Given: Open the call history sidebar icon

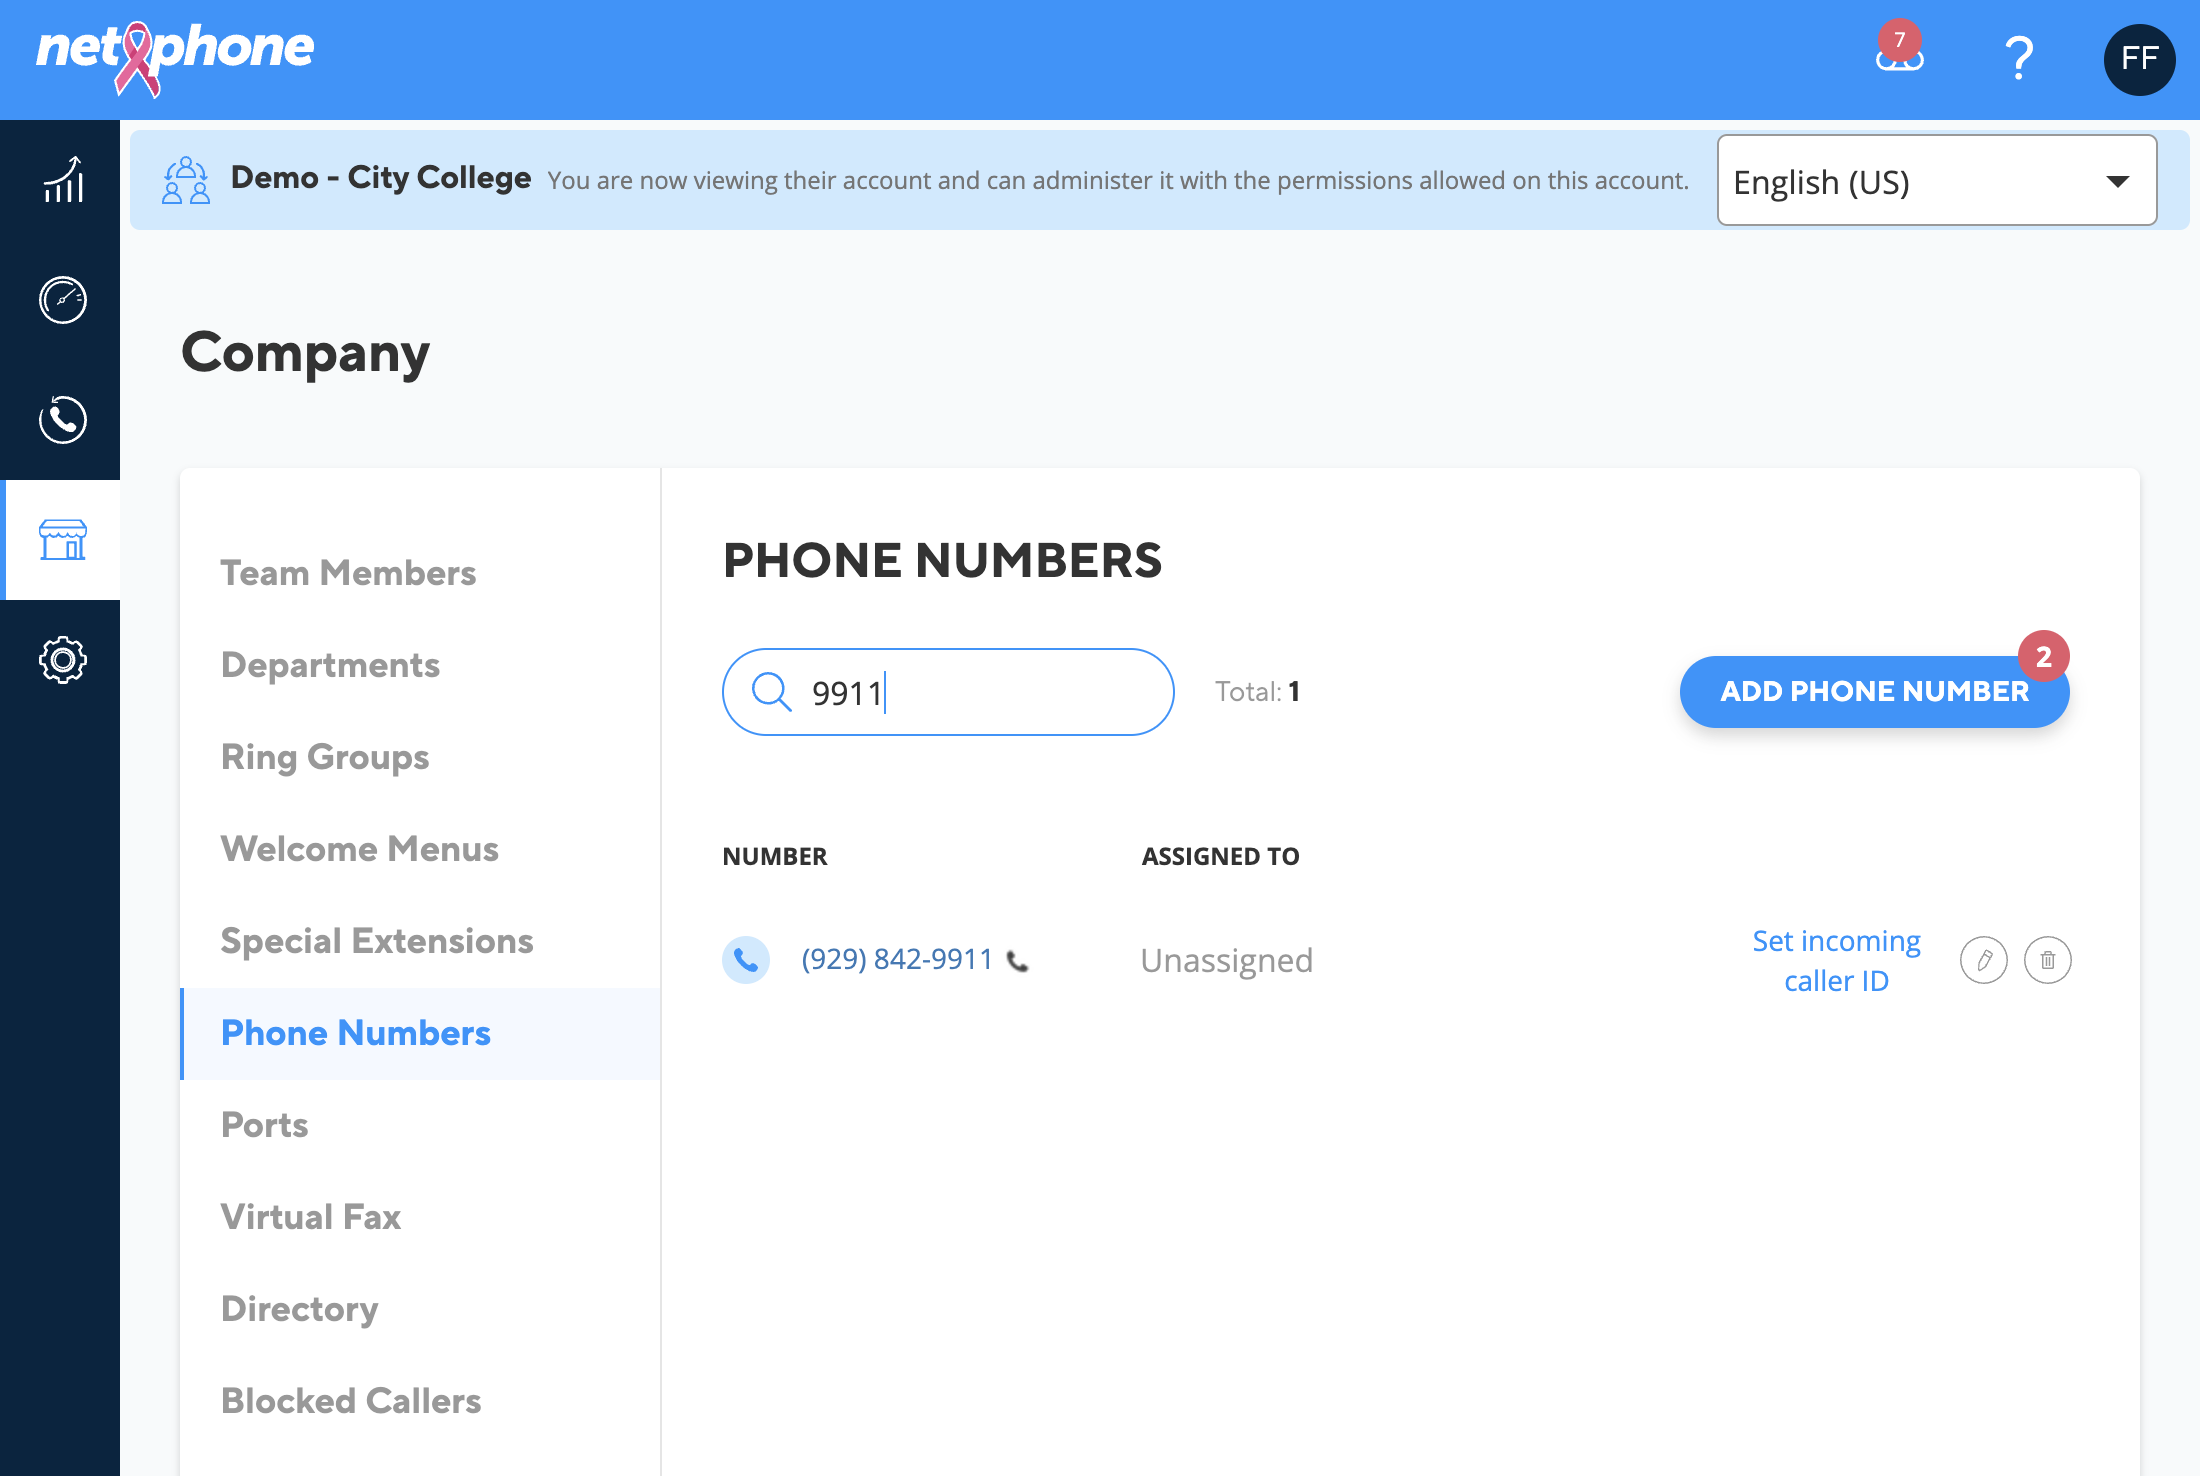Looking at the screenshot, I should click(62, 420).
